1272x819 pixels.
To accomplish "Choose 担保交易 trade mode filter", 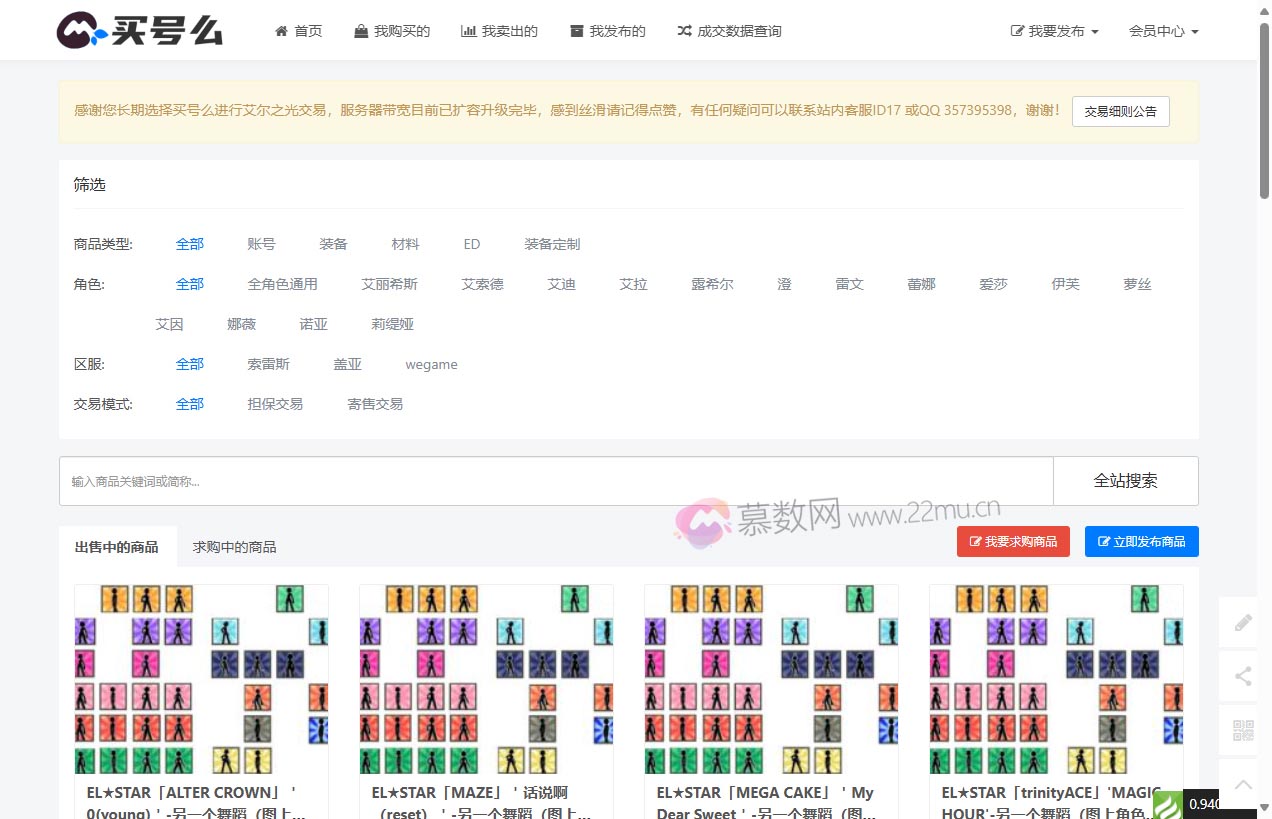I will point(275,404).
